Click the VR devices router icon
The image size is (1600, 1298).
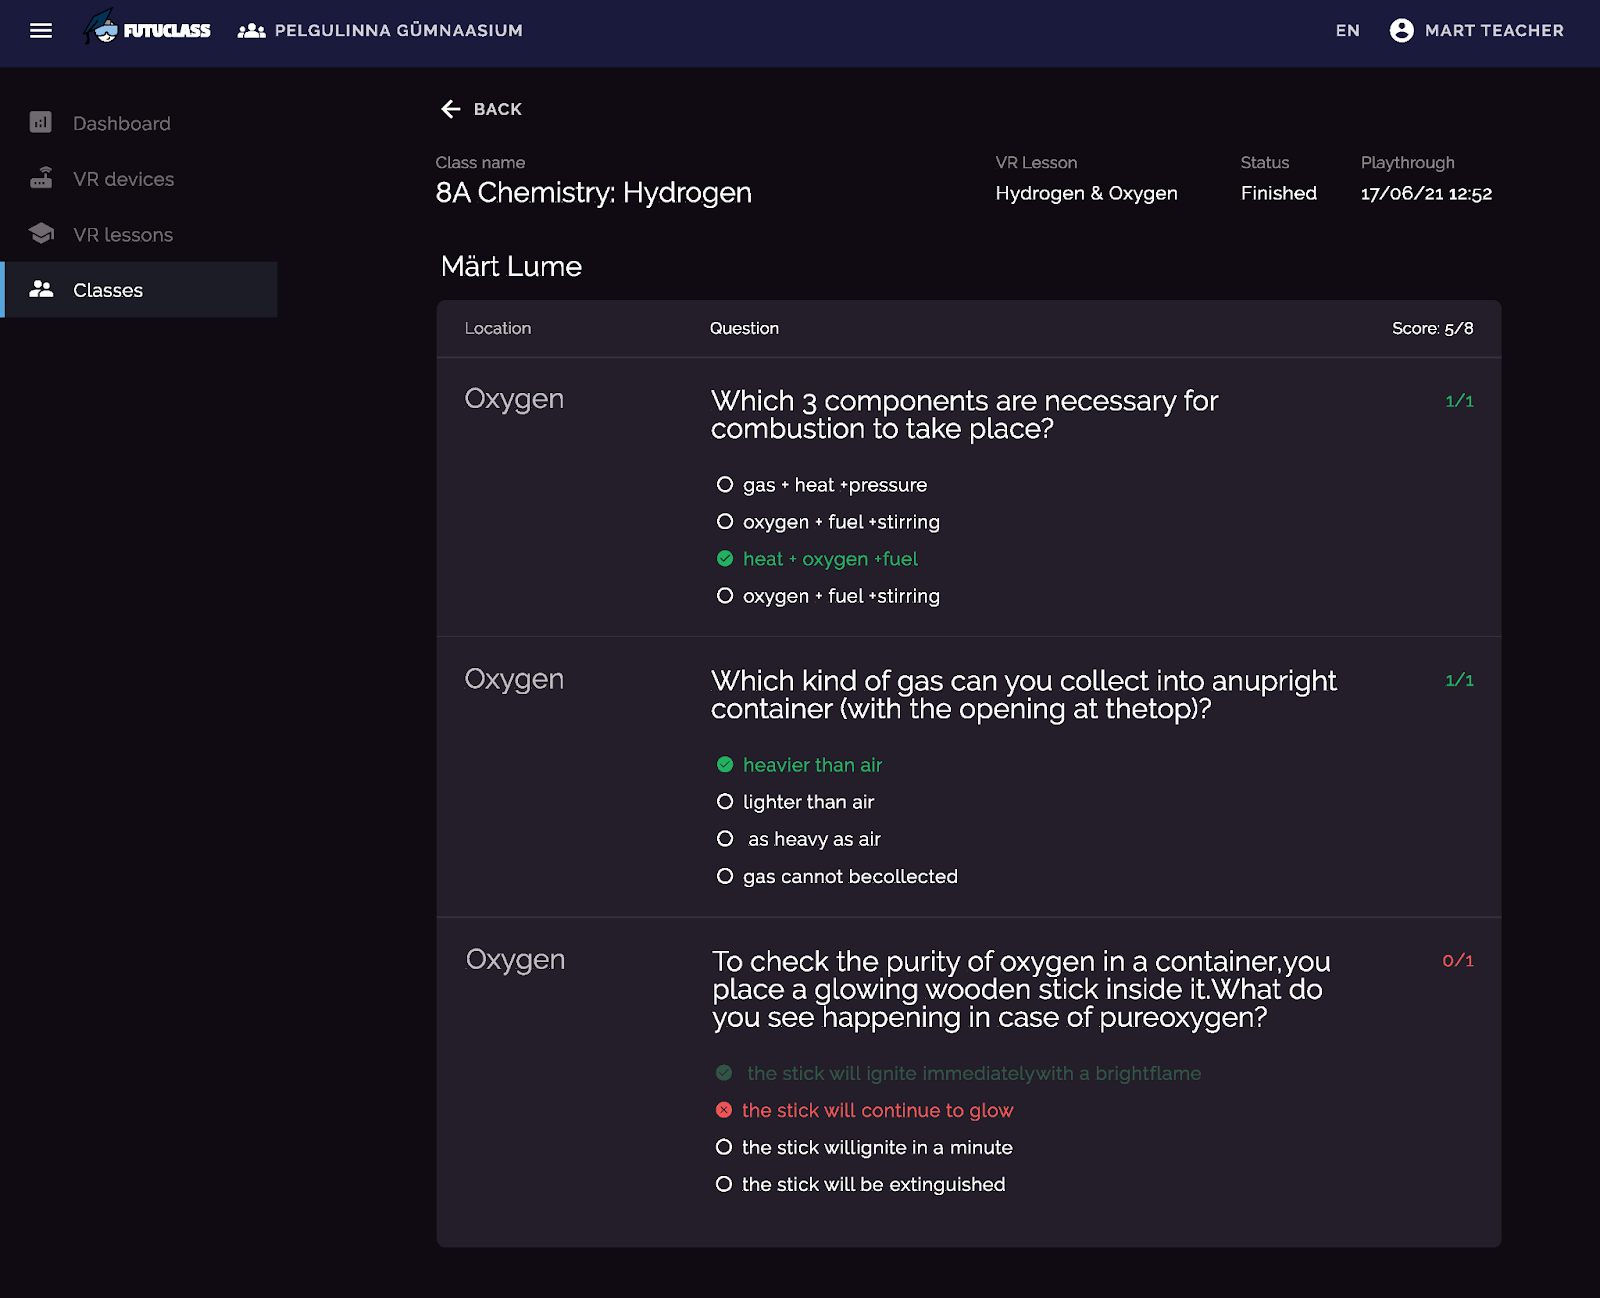click(41, 178)
